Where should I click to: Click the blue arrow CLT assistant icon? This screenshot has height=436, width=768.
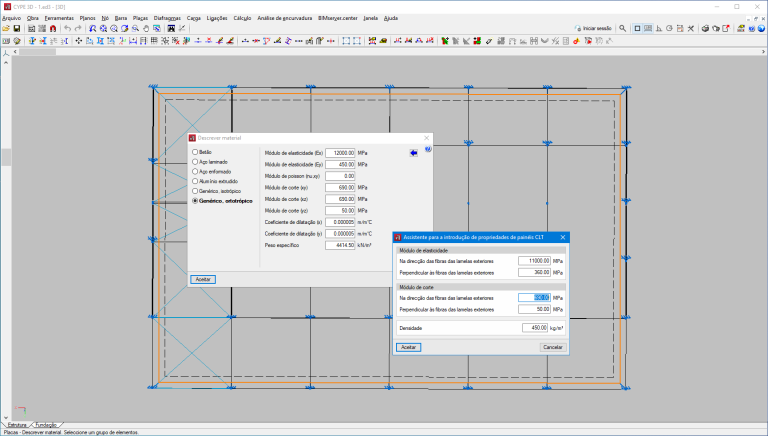413,153
